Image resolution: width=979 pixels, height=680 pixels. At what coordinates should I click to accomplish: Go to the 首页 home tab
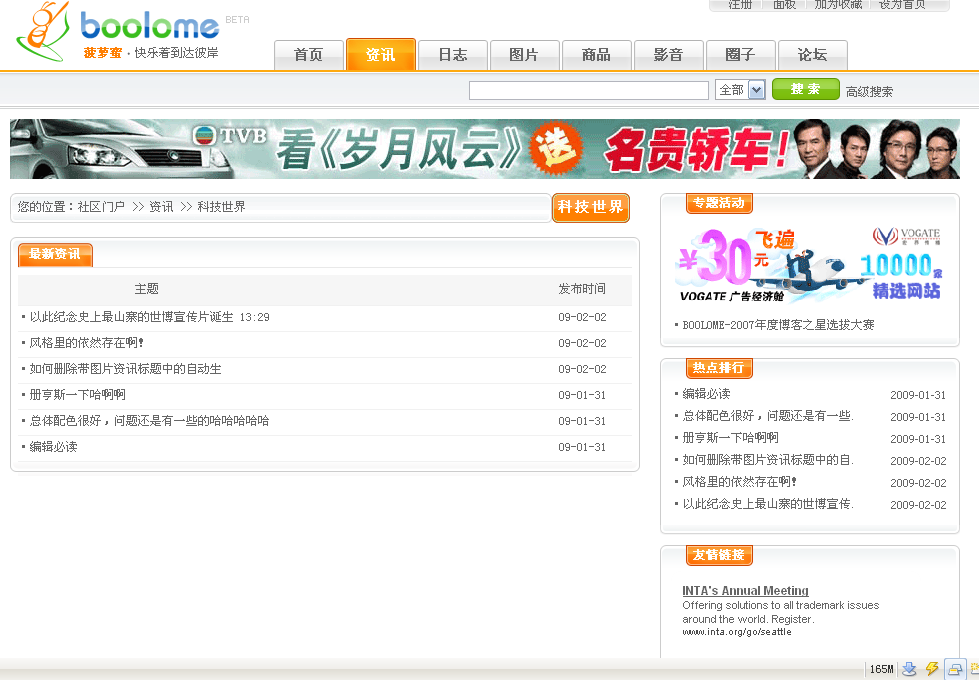[308, 55]
